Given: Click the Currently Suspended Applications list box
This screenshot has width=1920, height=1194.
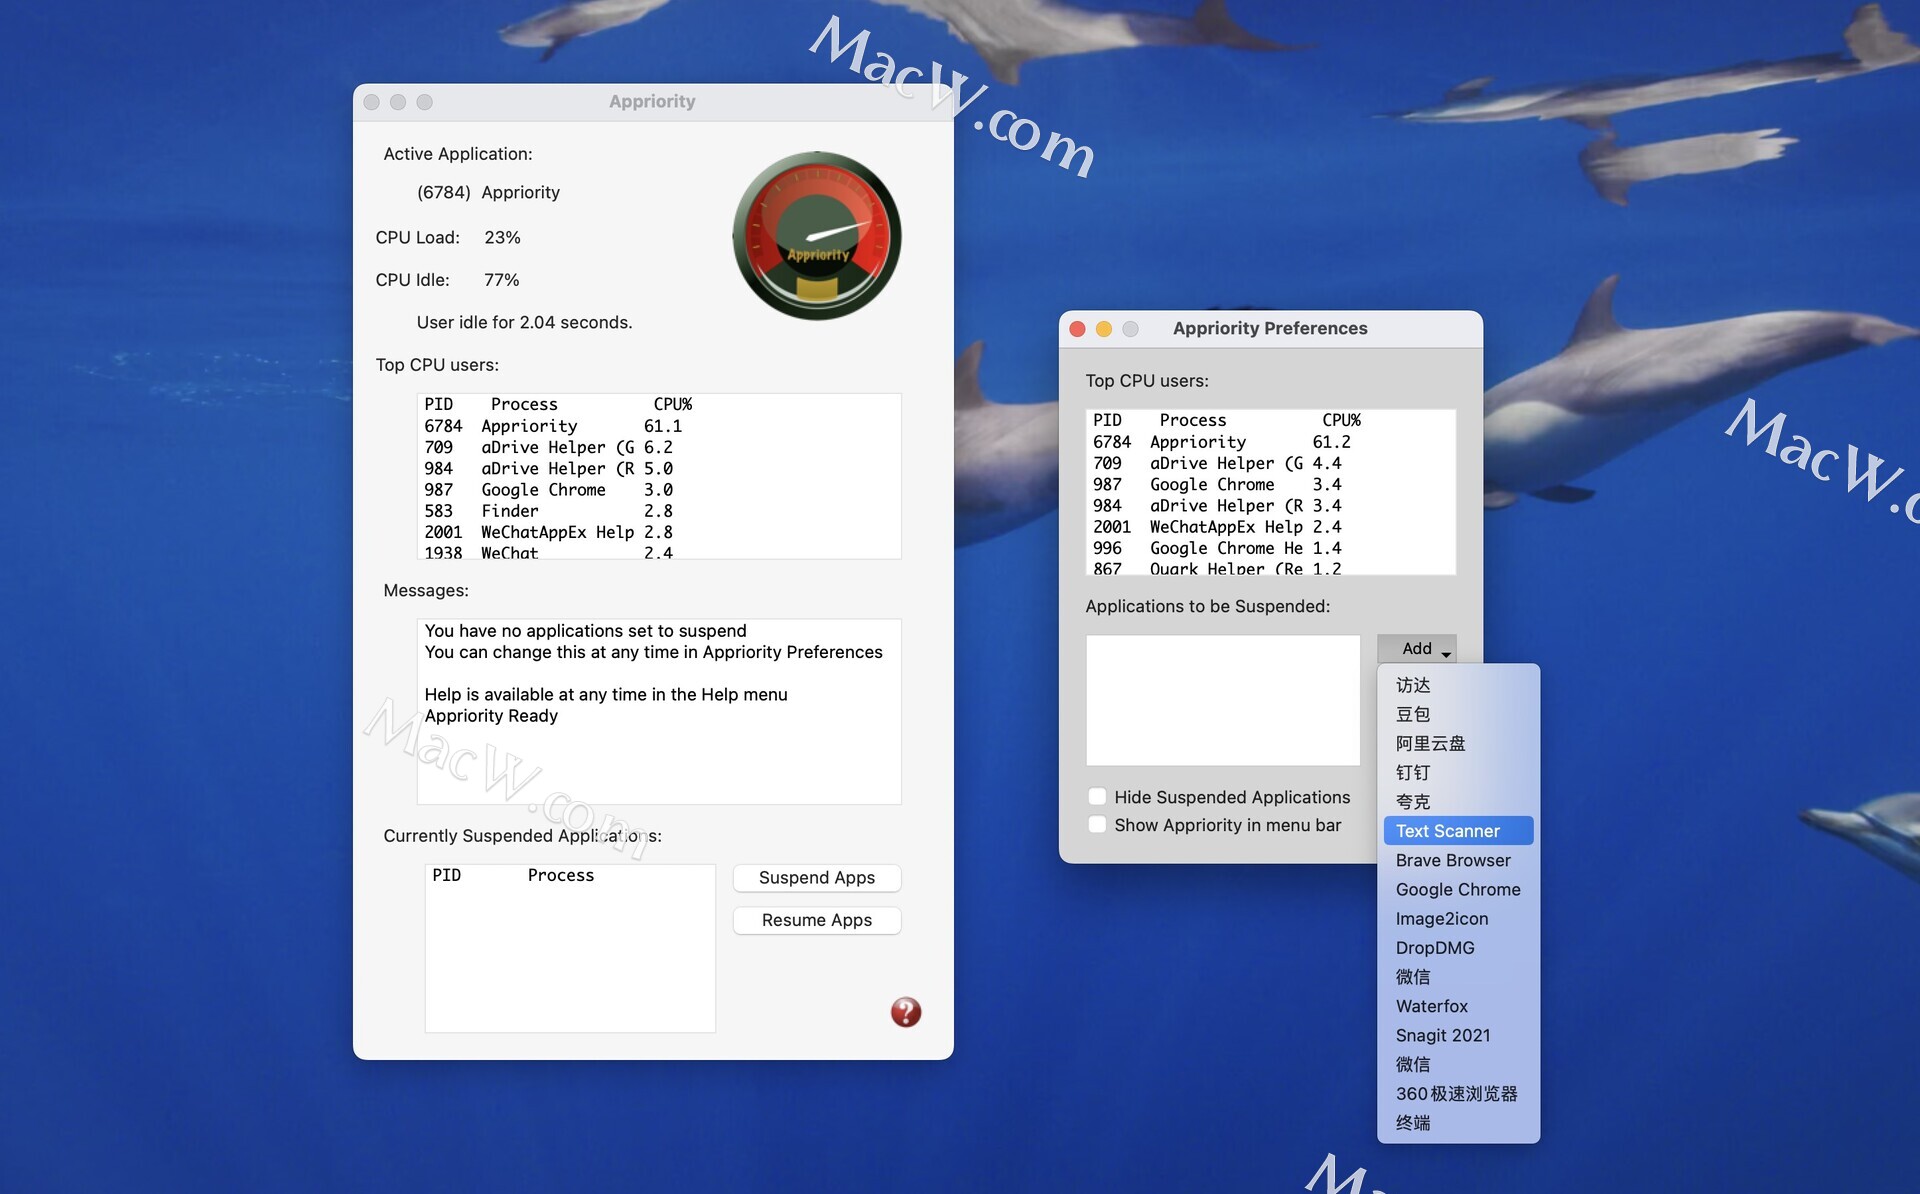Looking at the screenshot, I should click(570, 948).
